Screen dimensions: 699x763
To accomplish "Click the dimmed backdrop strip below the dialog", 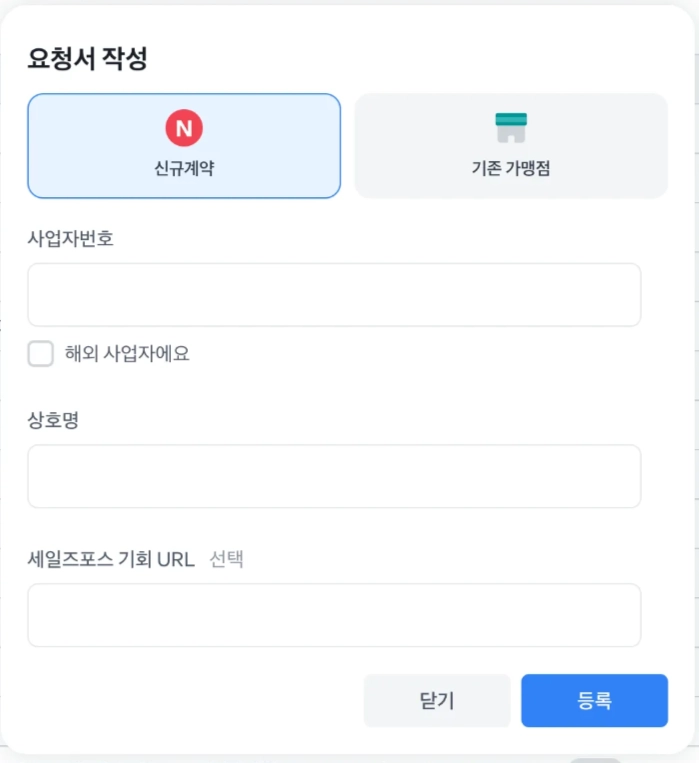I will tap(300, 759).
